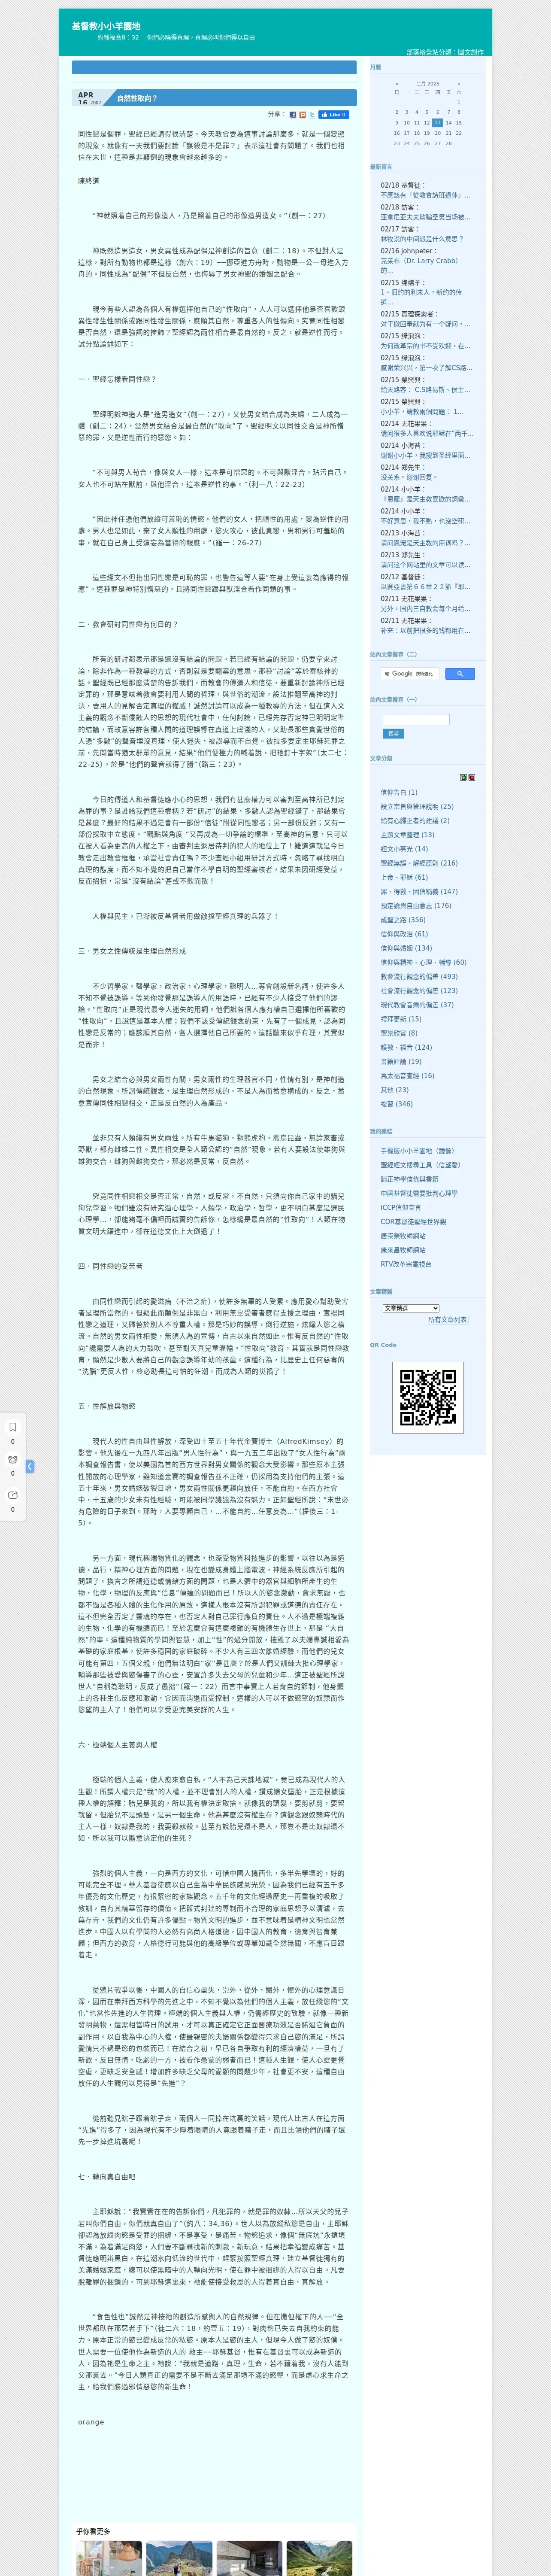The image size is (551, 2576).
Task: Open category 成聖之路 (356)
Action: pyautogui.click(x=402, y=920)
